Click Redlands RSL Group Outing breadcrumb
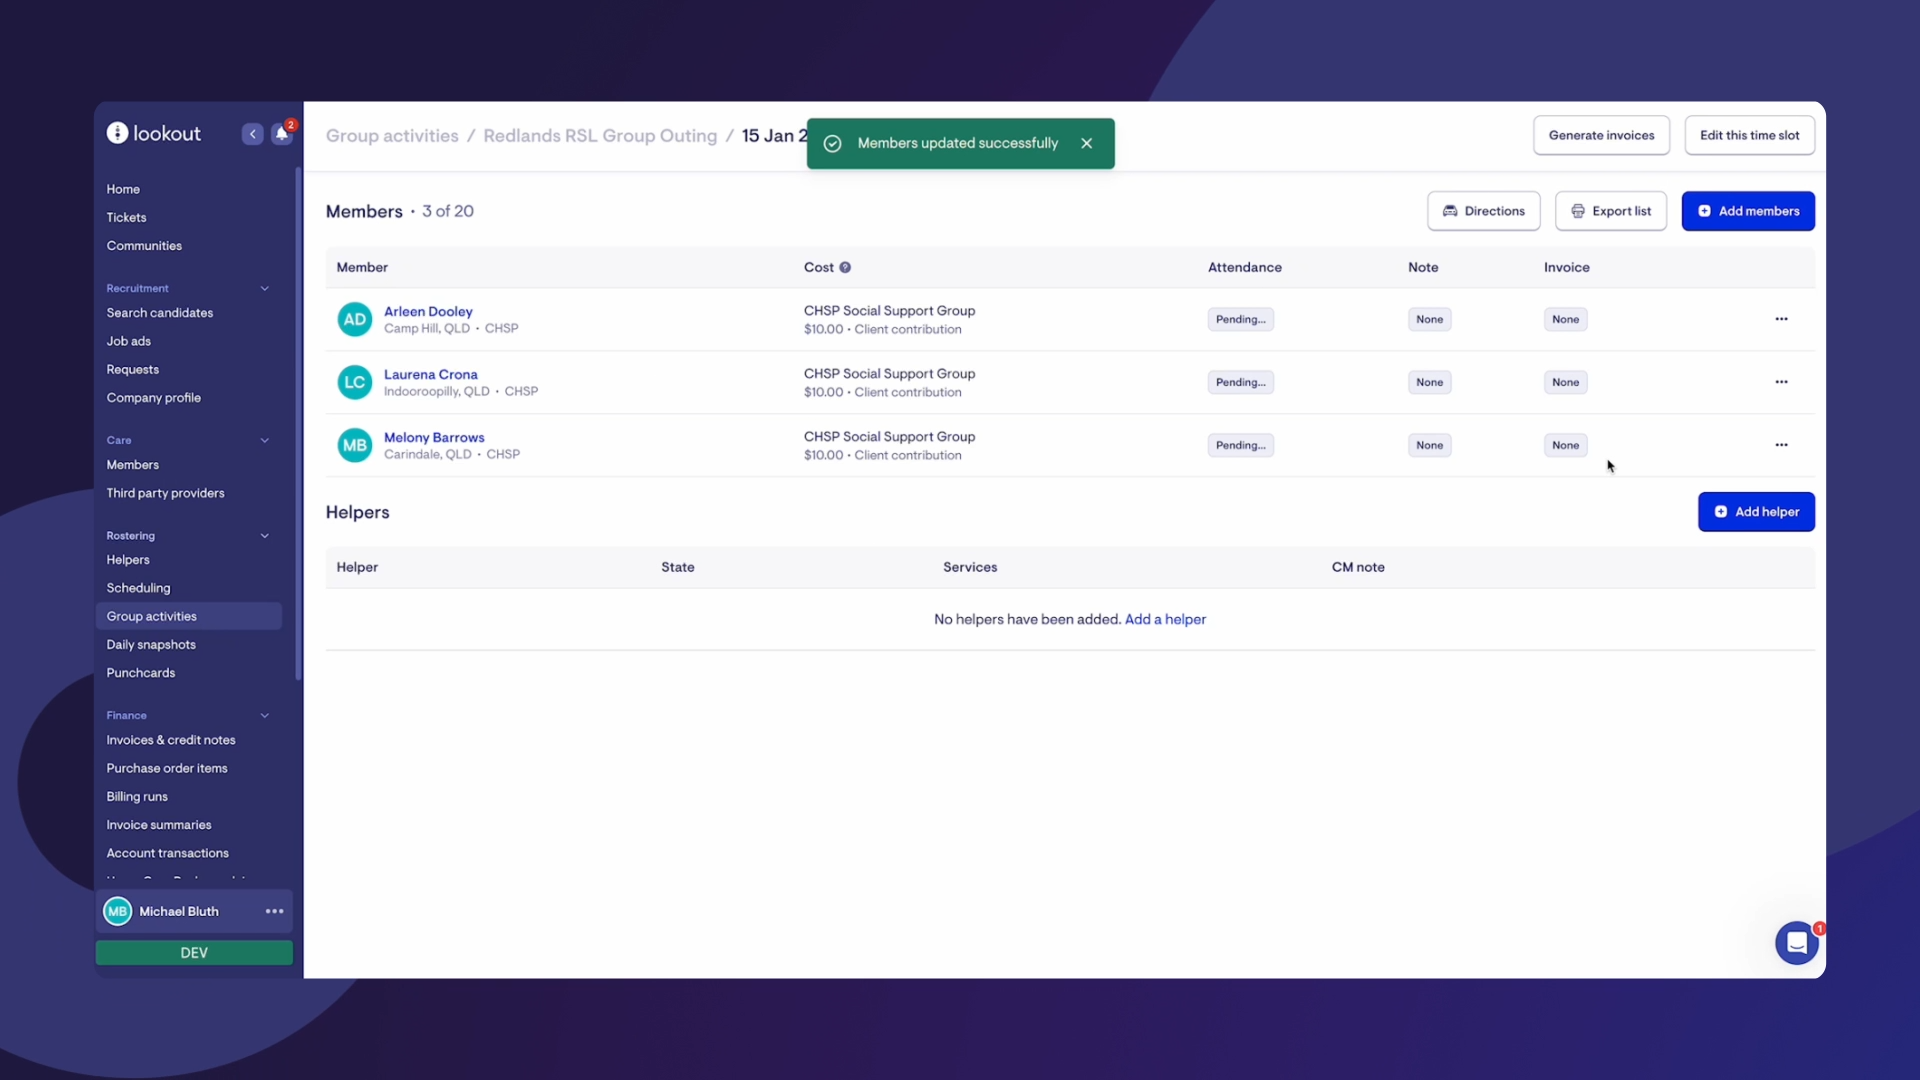This screenshot has height=1080, width=1920. pos(600,135)
